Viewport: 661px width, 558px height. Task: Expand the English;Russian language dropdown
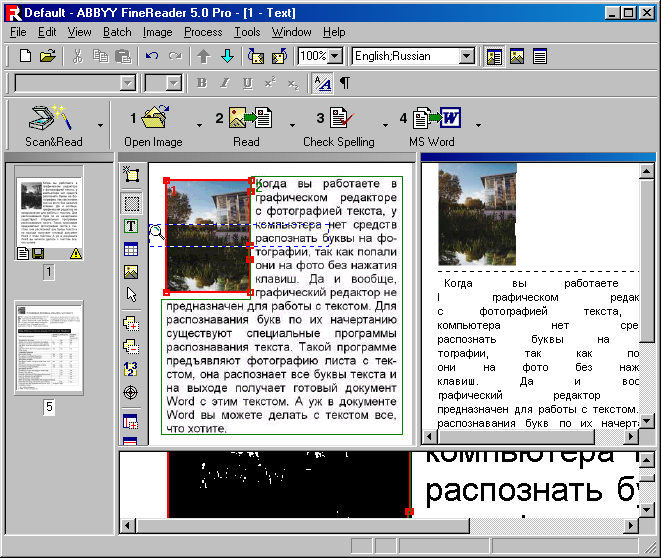click(467, 56)
